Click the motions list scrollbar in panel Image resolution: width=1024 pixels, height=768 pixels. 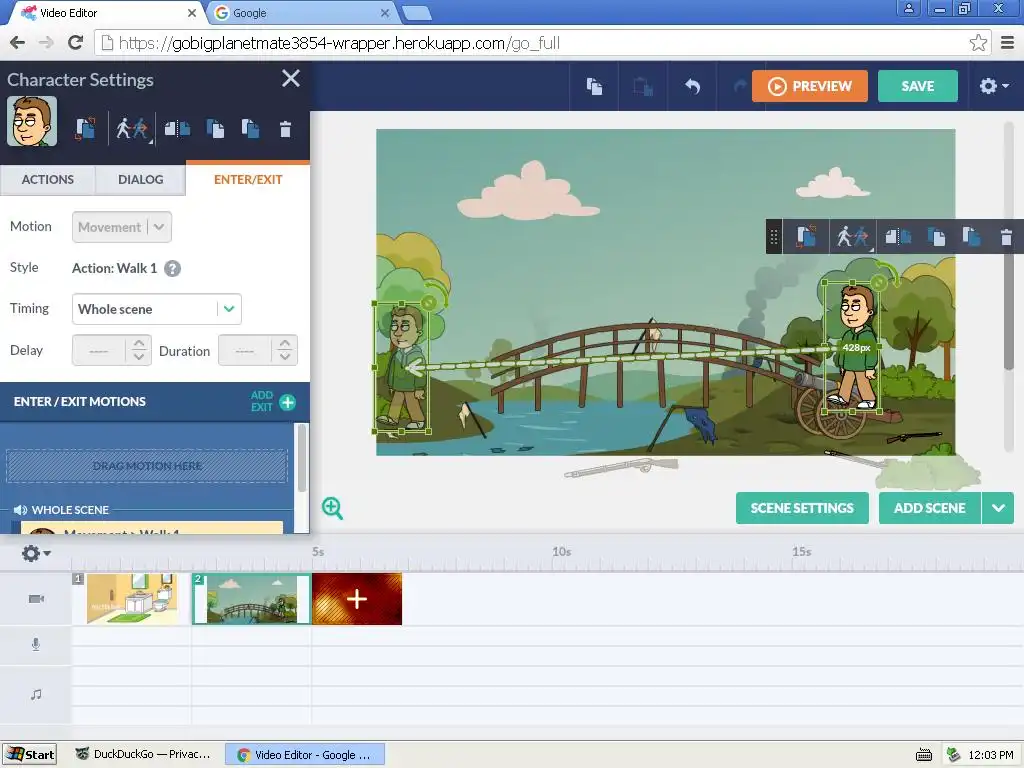tap(302, 458)
